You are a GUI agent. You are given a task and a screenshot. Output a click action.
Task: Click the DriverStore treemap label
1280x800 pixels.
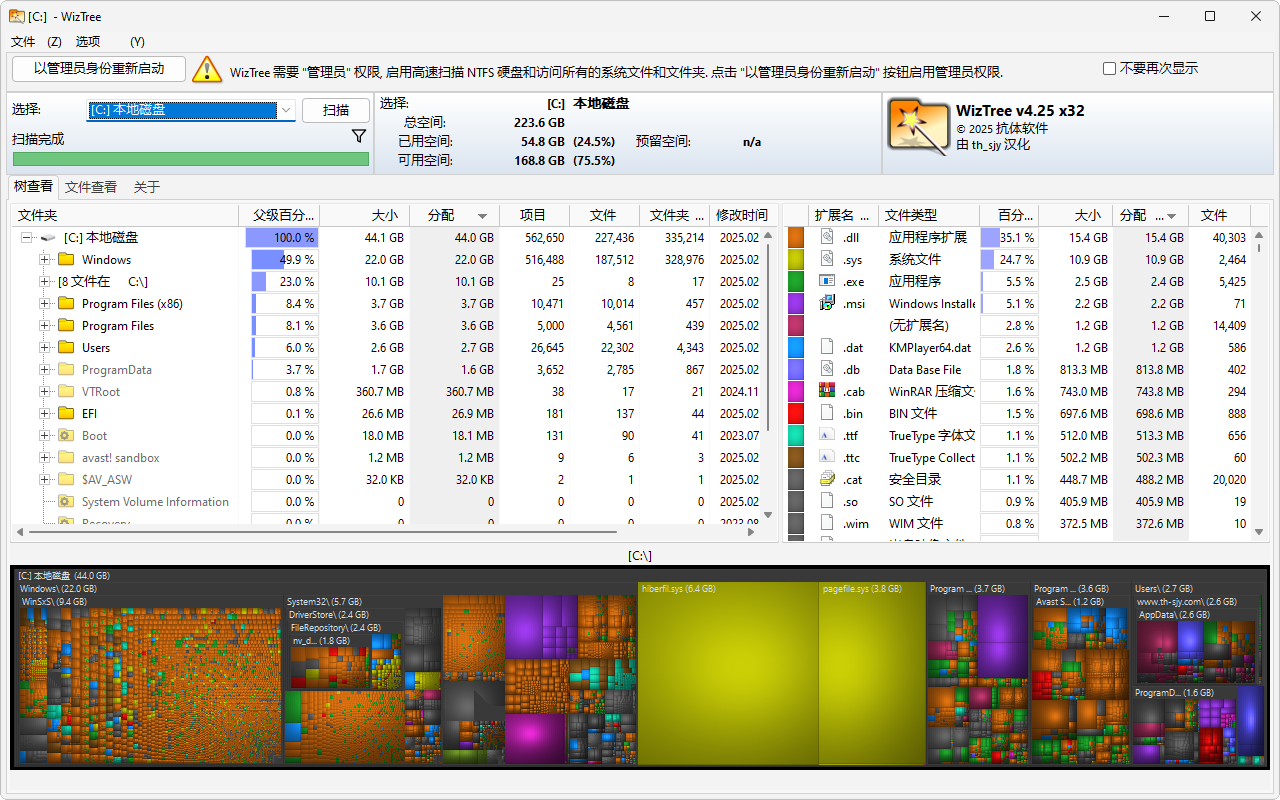pos(328,615)
